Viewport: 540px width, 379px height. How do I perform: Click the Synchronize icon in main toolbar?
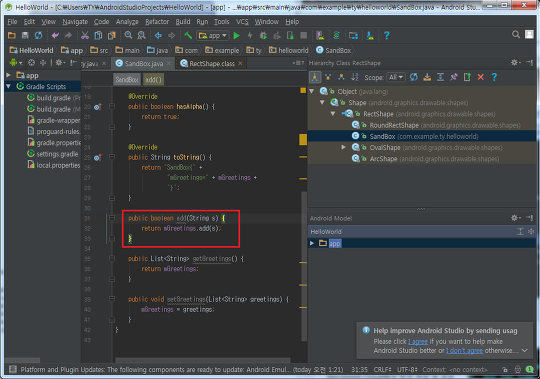click(38, 35)
